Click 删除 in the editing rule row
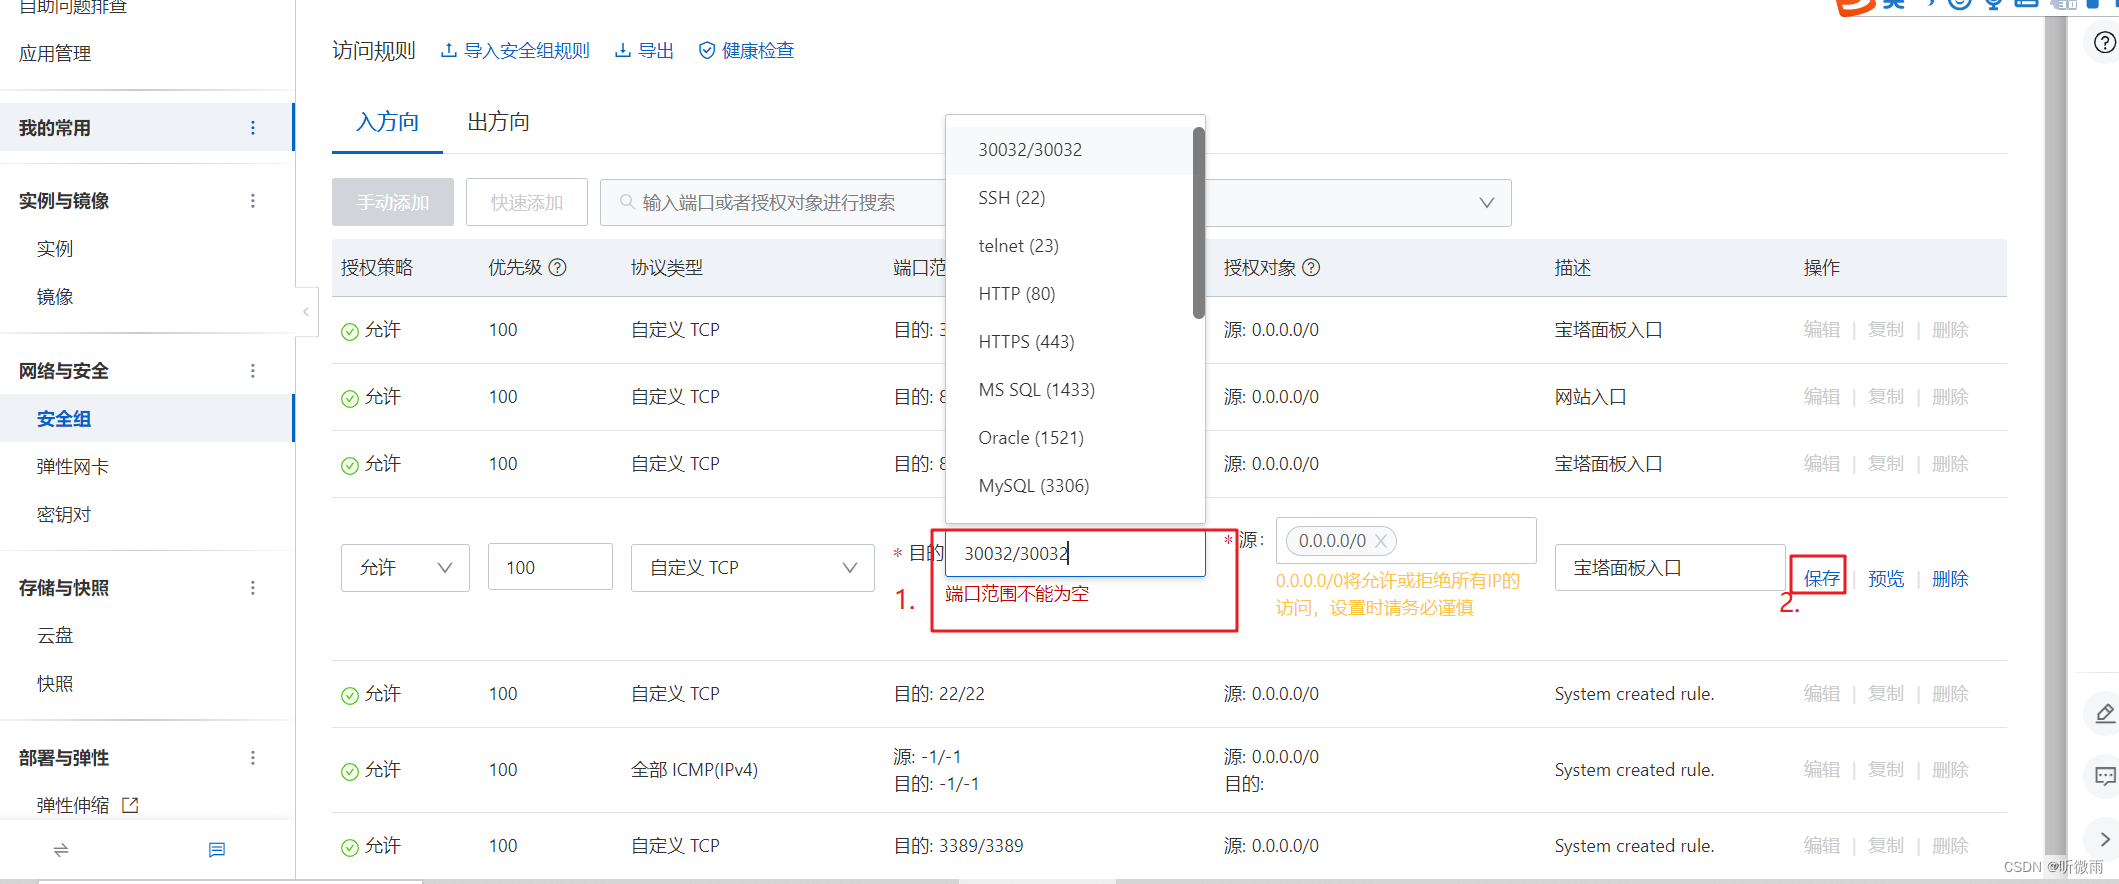 click(x=1950, y=579)
